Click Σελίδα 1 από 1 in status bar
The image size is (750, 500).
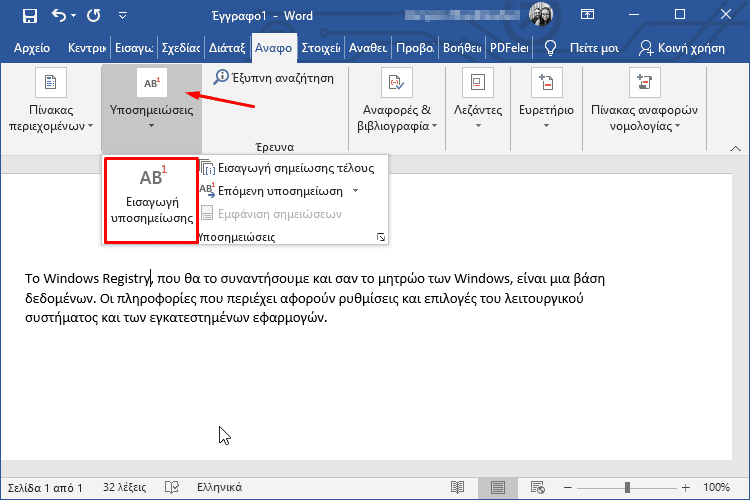(45, 488)
